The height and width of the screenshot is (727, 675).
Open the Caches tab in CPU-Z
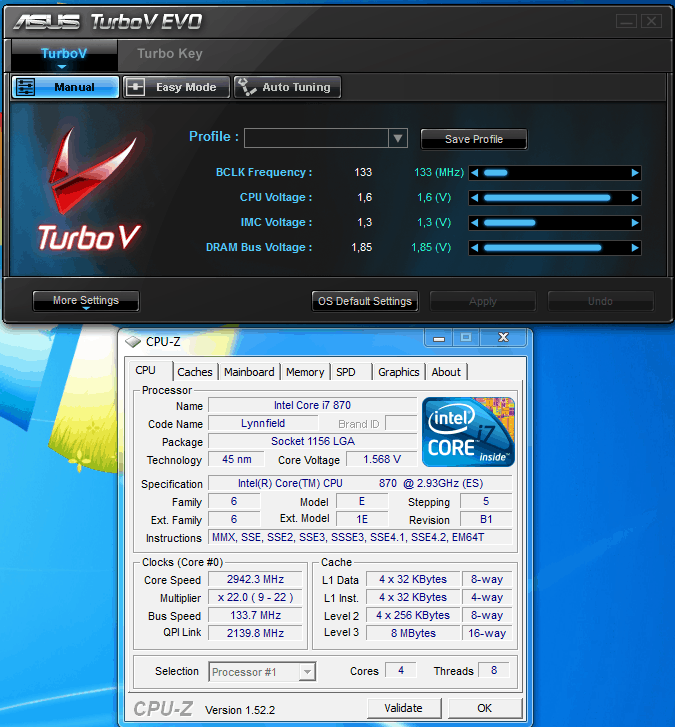coord(195,372)
